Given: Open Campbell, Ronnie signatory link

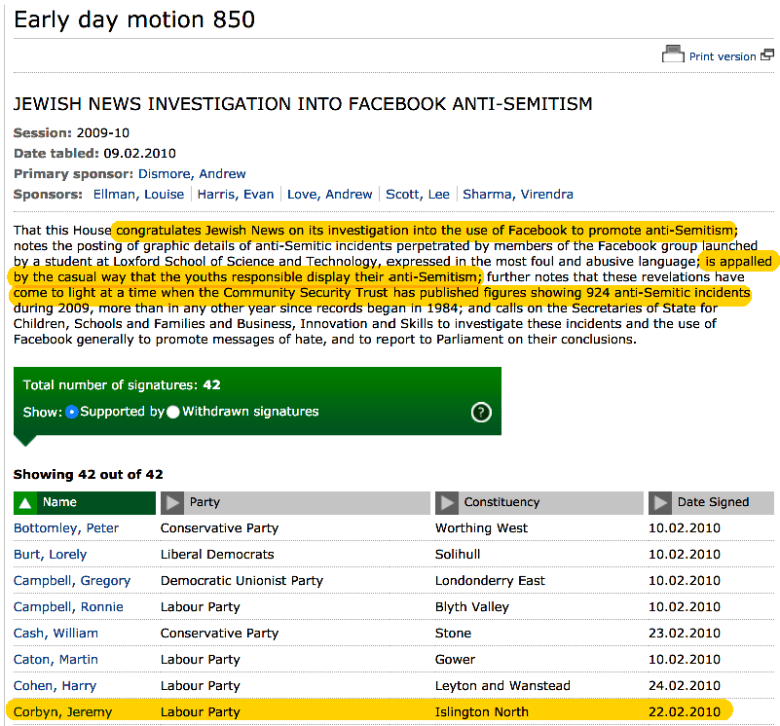Looking at the screenshot, I should coord(68,607).
